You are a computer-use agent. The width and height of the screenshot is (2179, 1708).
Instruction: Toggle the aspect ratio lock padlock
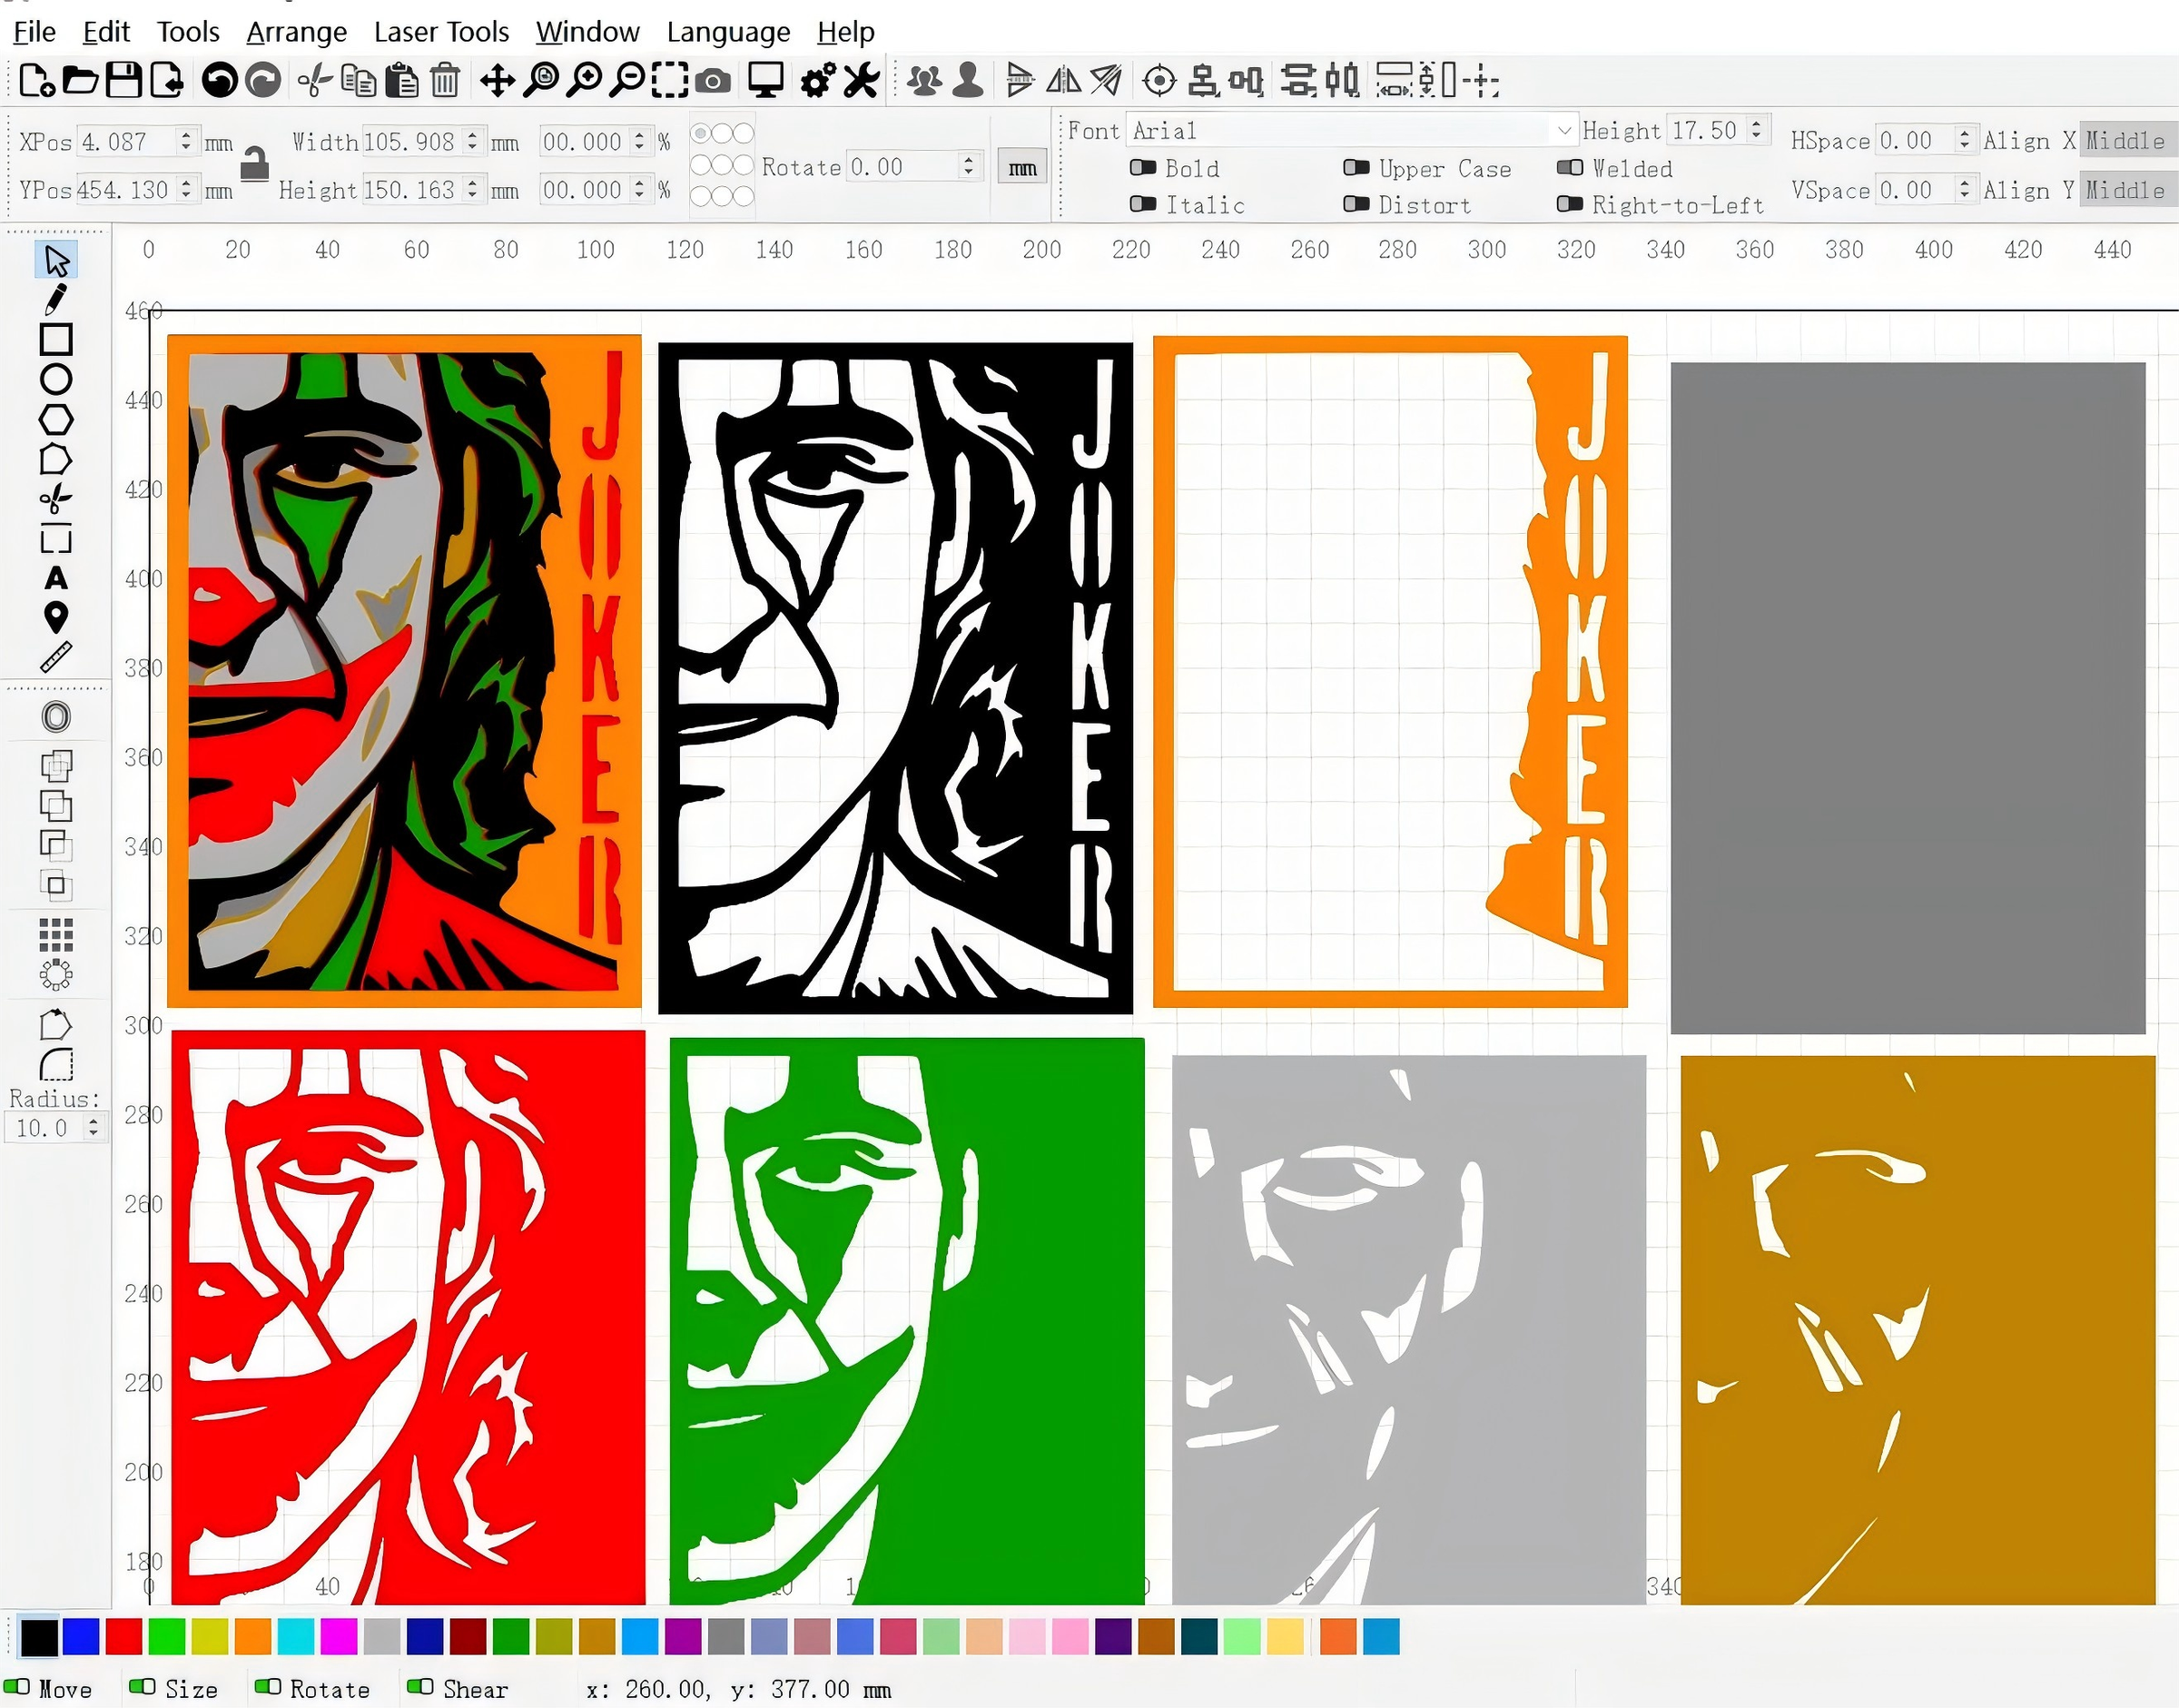point(255,163)
